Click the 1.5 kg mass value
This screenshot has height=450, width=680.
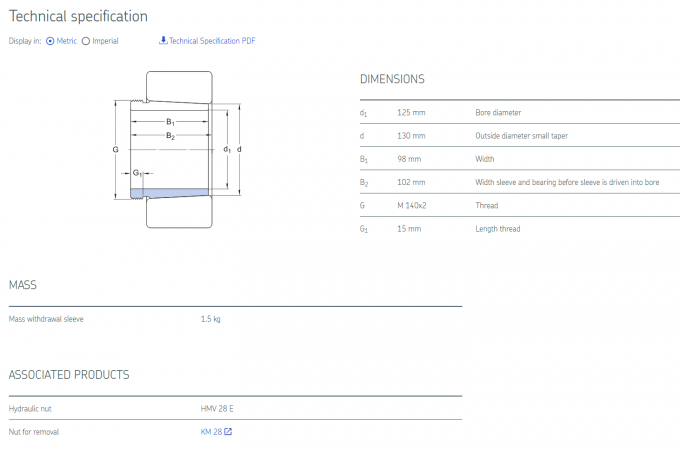point(210,319)
